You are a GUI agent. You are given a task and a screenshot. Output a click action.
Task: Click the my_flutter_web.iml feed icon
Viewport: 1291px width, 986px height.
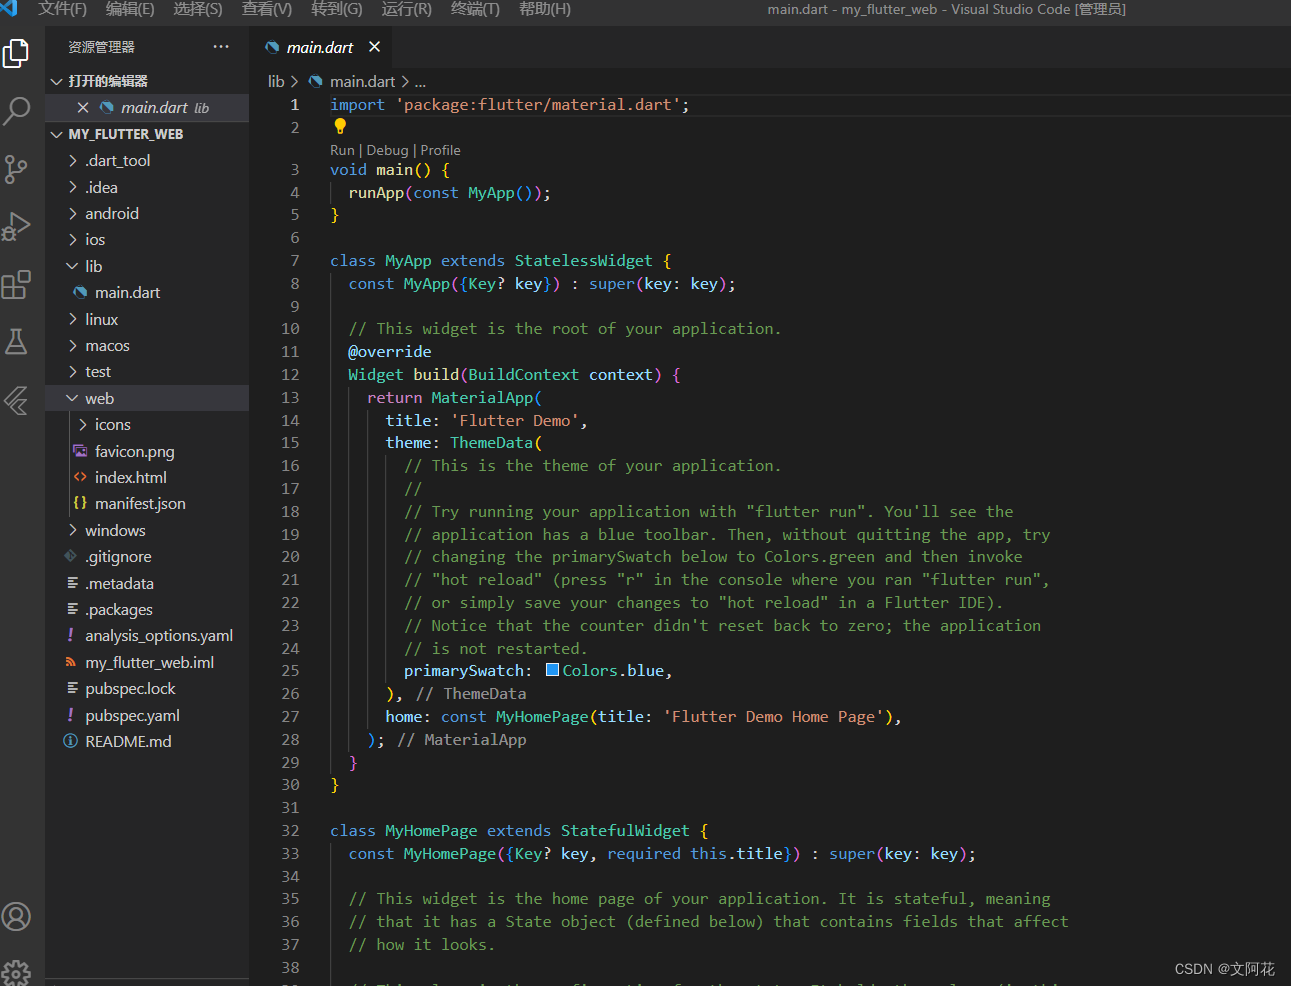(71, 663)
